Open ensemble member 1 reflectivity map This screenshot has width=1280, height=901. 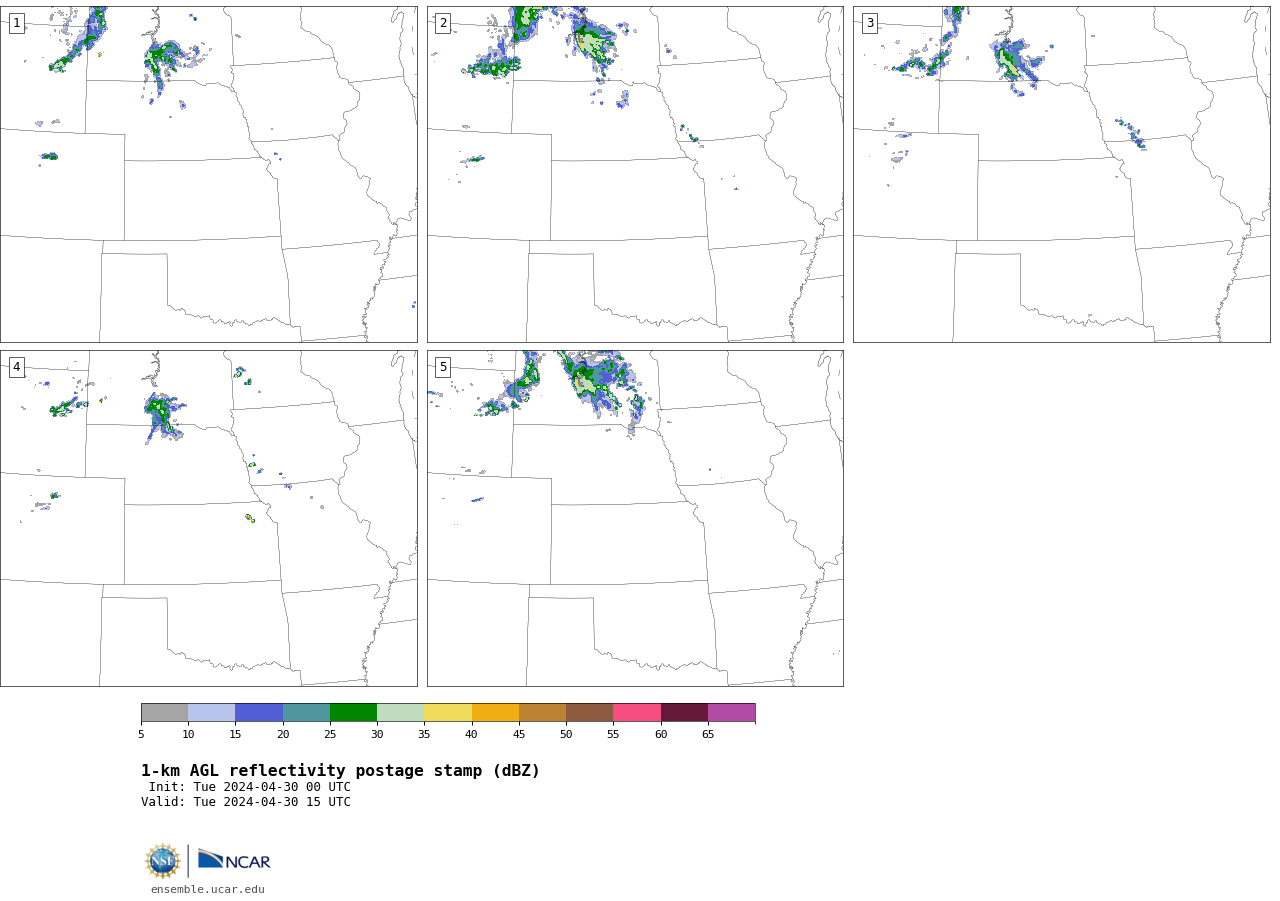coord(208,174)
